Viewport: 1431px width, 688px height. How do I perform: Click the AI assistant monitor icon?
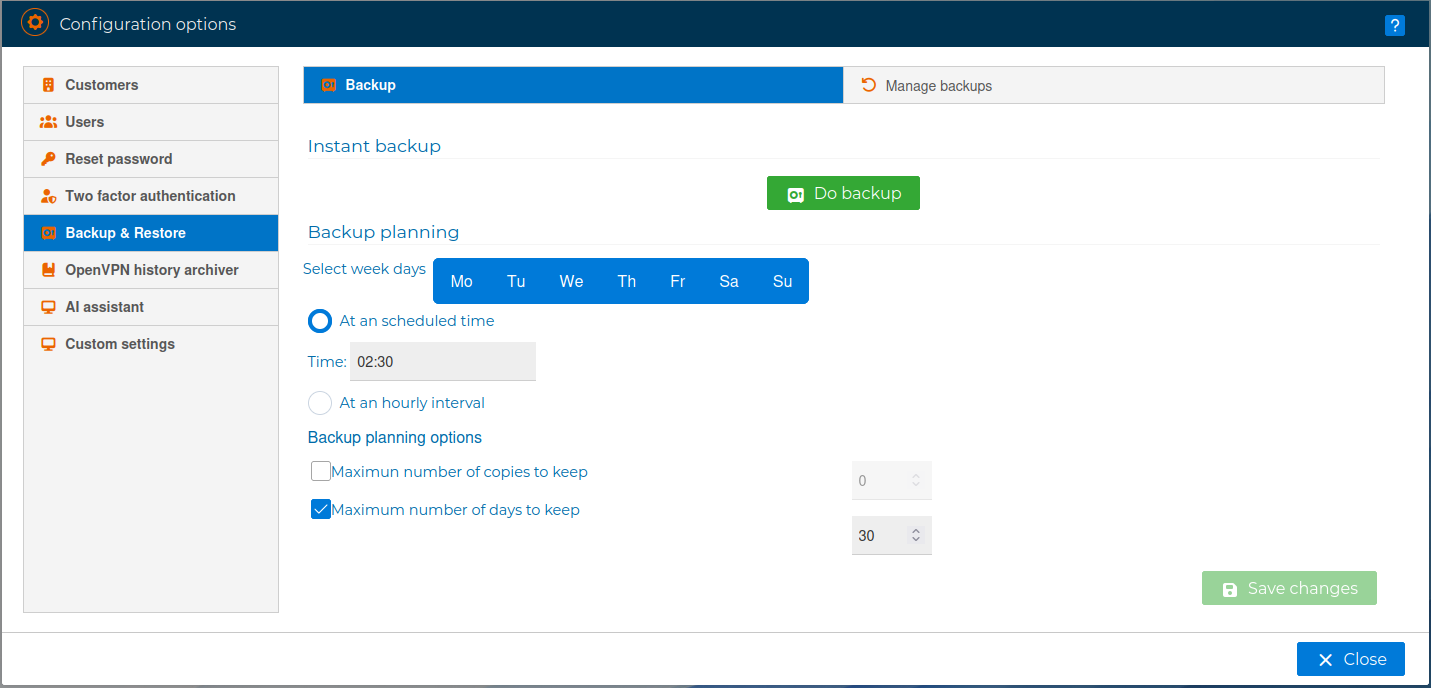[x=48, y=307]
